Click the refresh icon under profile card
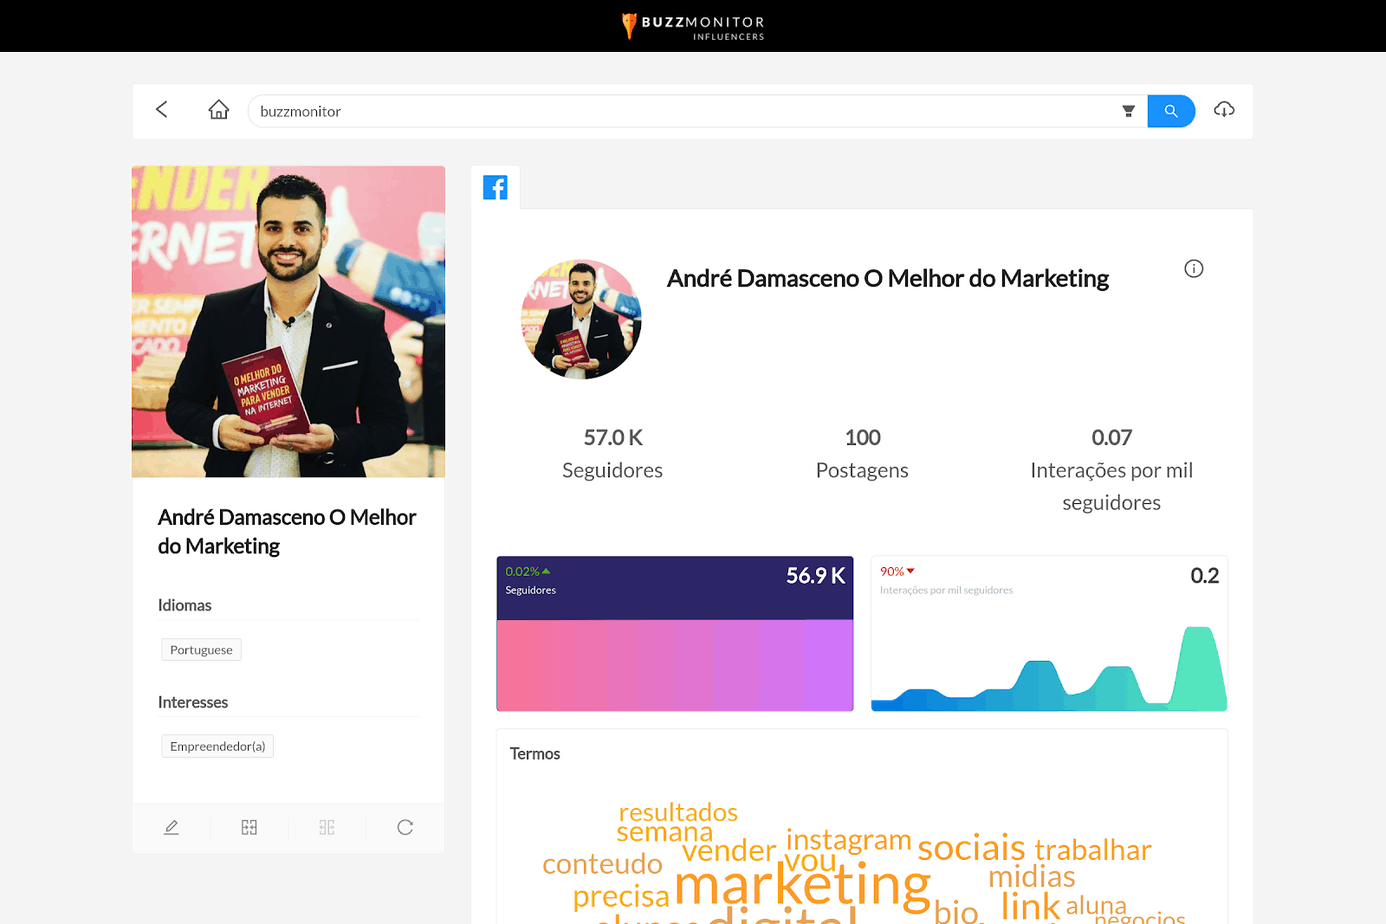This screenshot has height=924, width=1386. click(405, 827)
